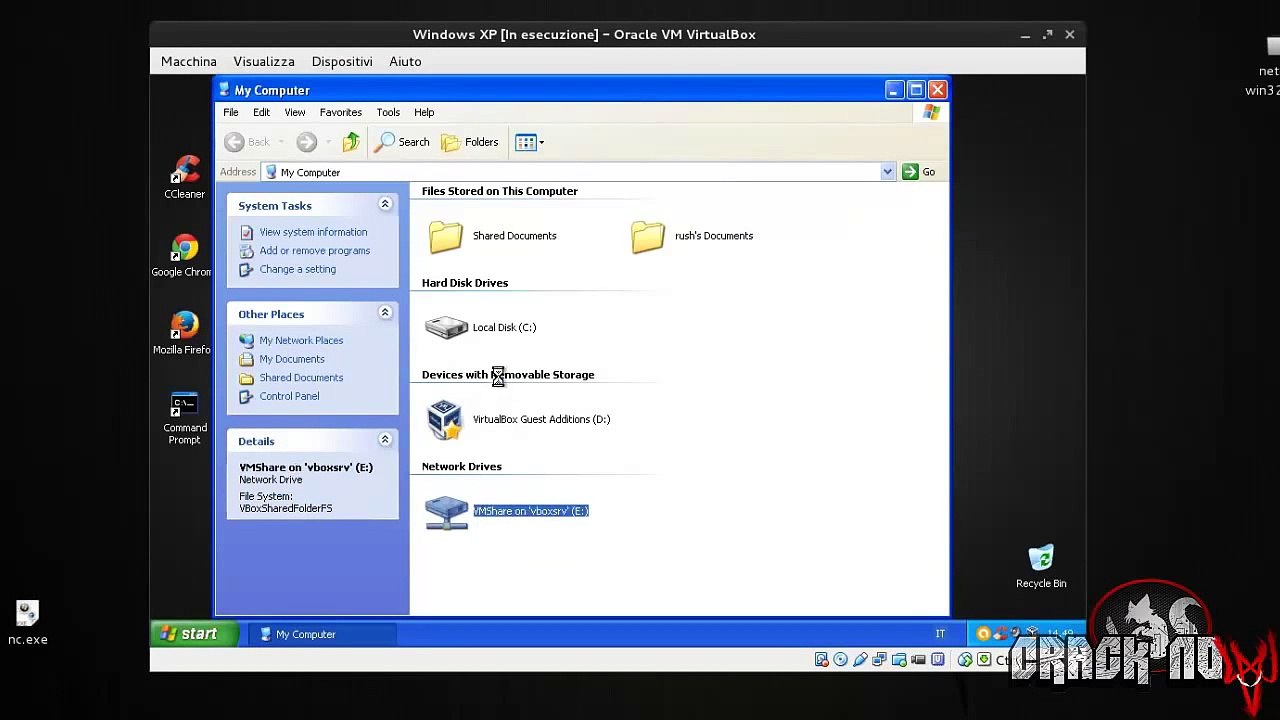Click the Go button
Viewport: 1280px width, 720px height.
(919, 172)
